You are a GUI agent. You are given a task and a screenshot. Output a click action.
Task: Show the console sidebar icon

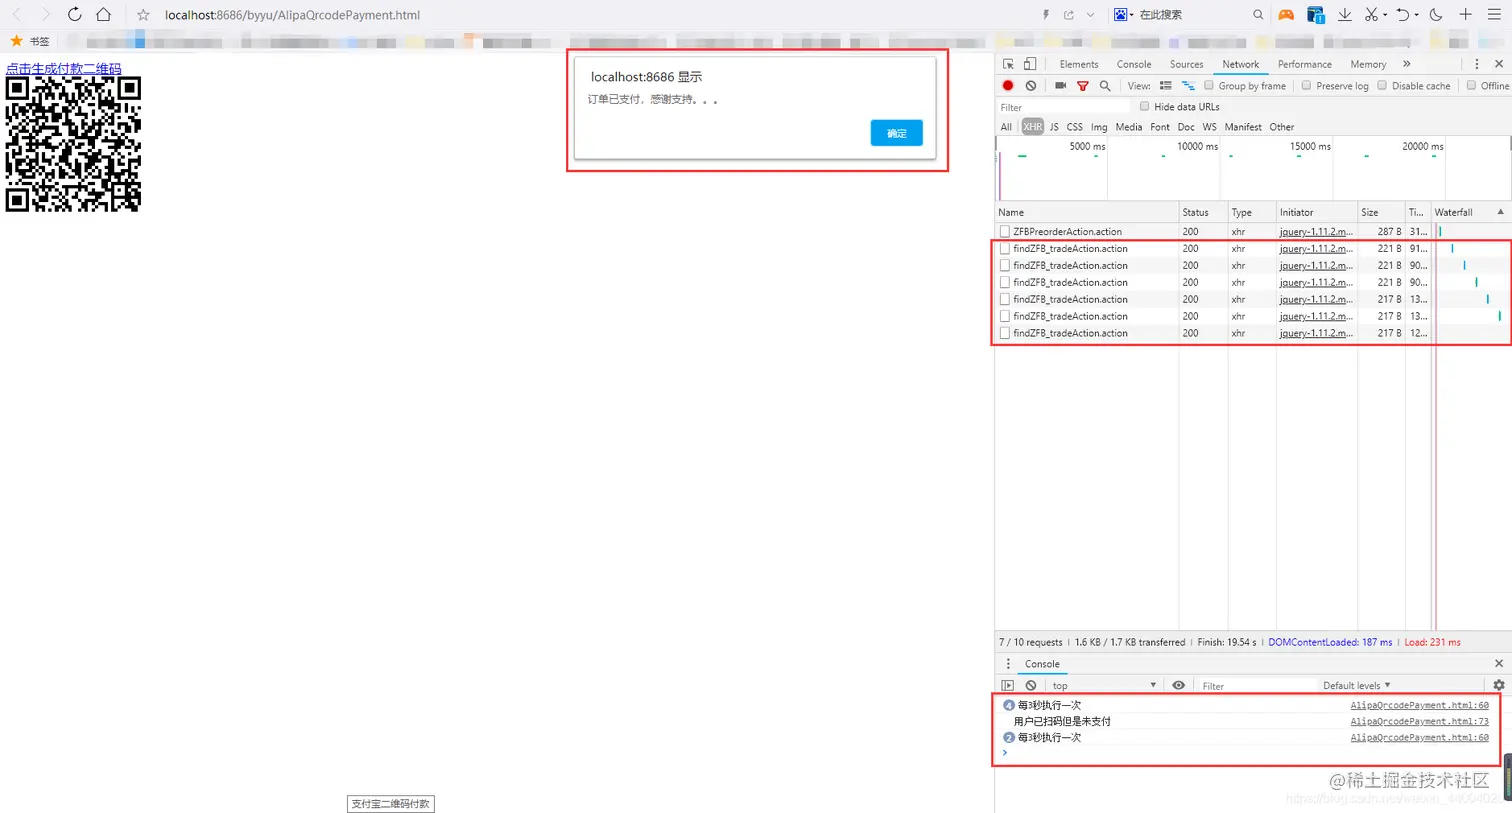1008,686
